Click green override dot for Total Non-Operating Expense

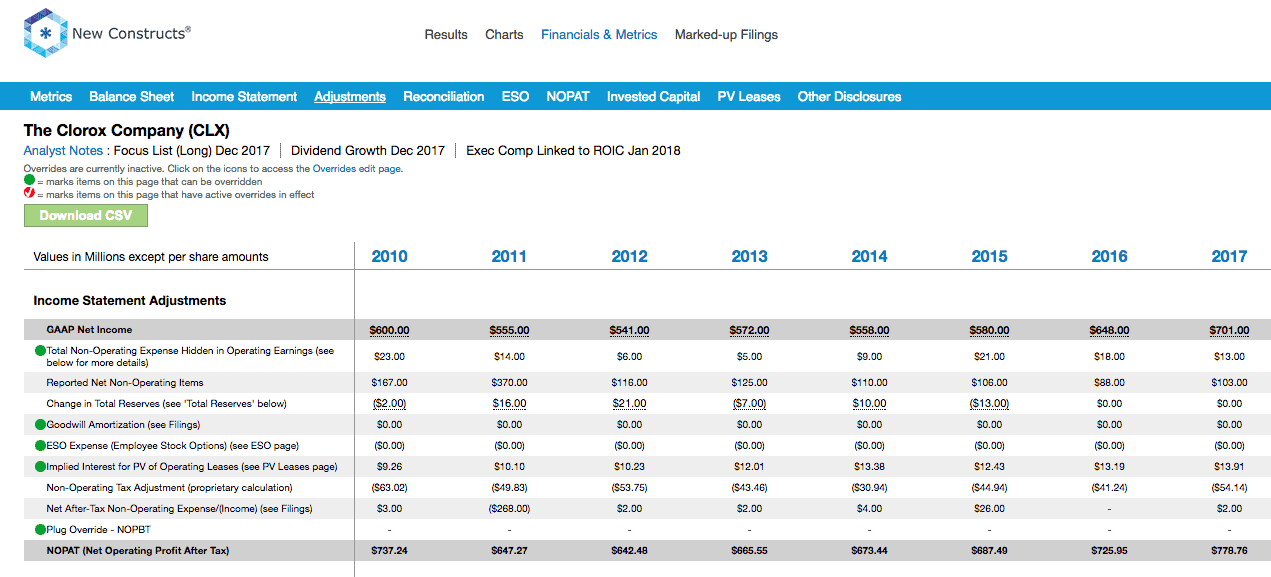click(x=40, y=351)
